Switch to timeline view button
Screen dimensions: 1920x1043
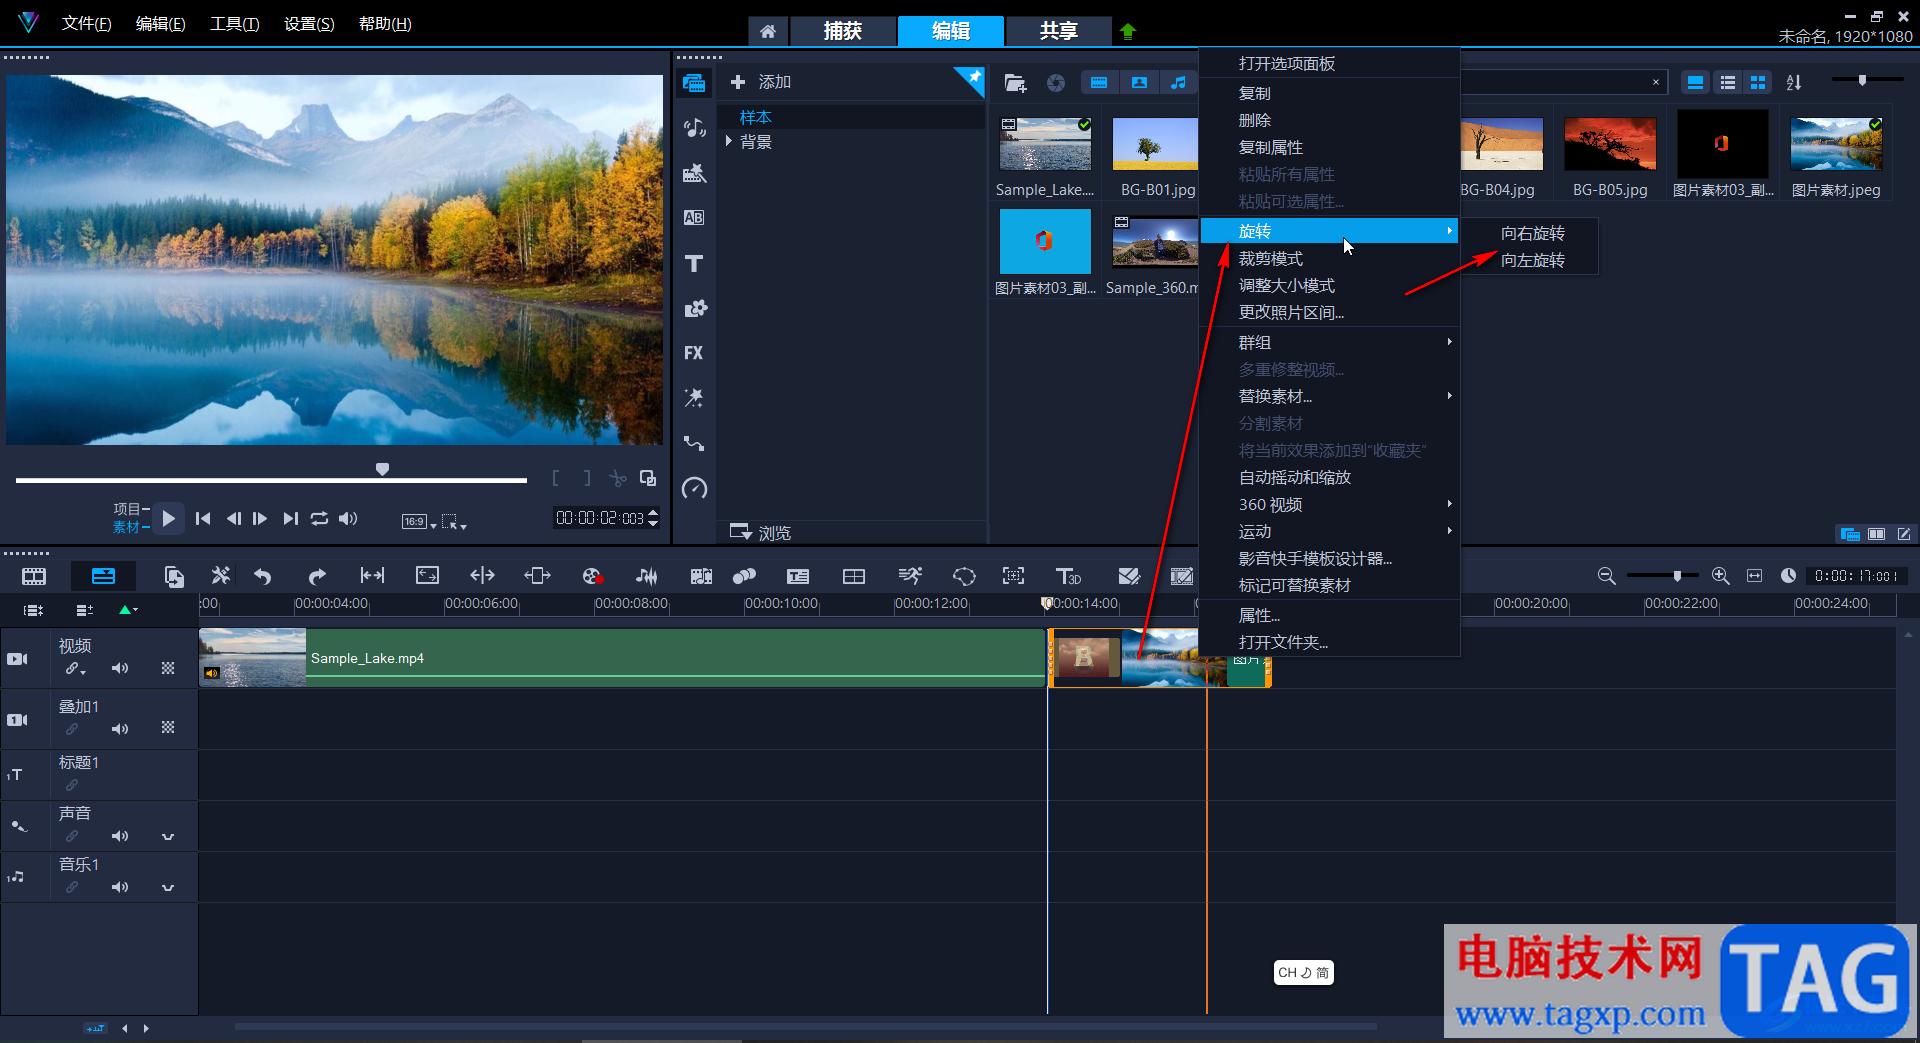[x=103, y=576]
